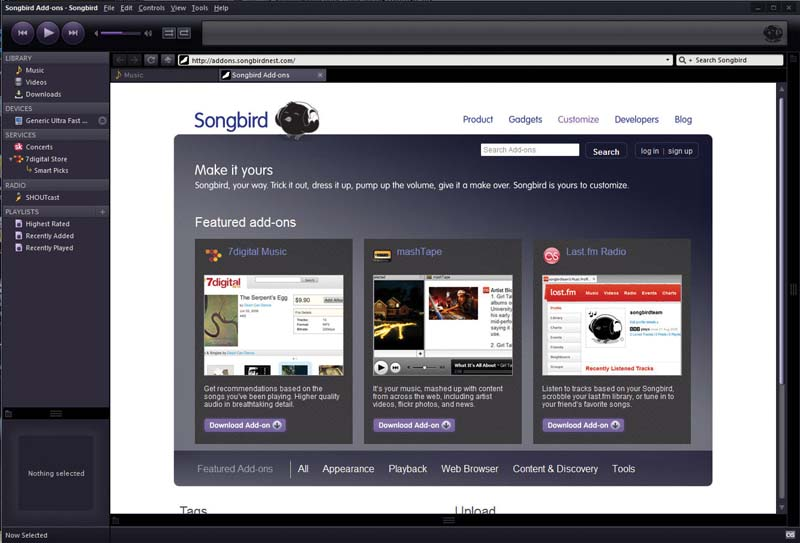The image size is (800, 543).
Task: Eject the Generic Ultra Fast device
Action: coord(102,121)
